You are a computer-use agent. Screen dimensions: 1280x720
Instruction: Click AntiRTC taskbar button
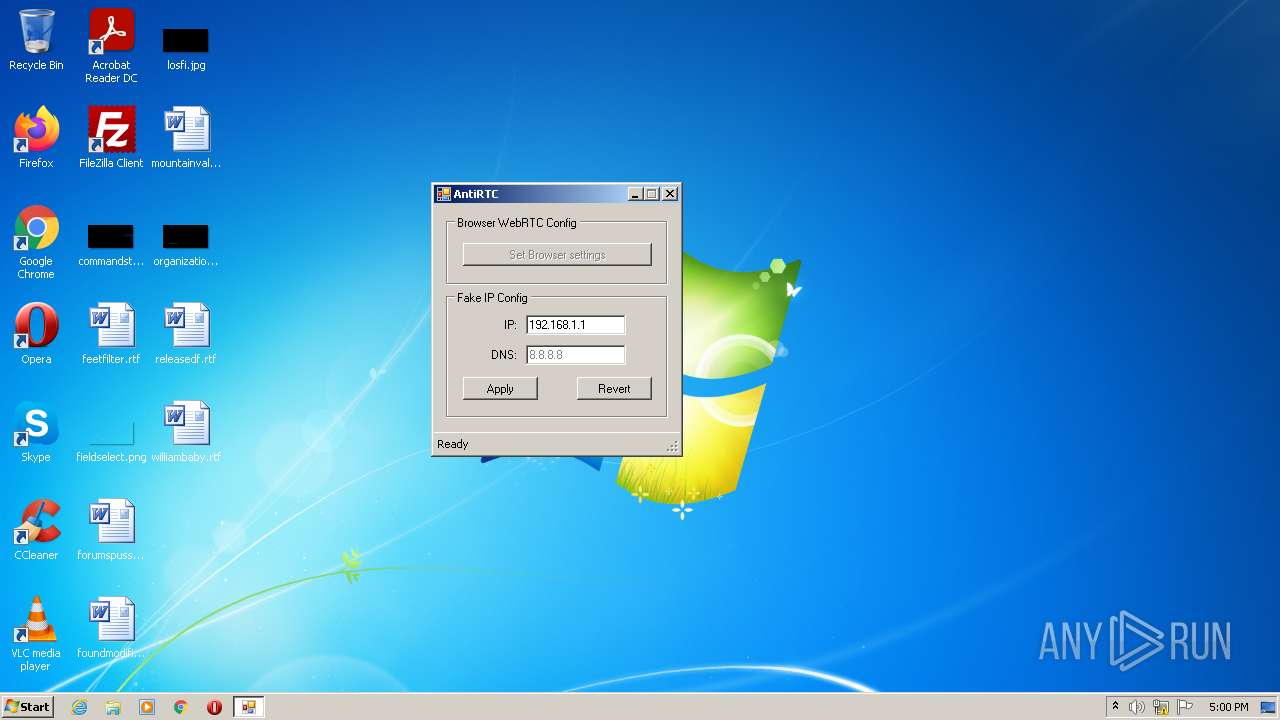[248, 707]
